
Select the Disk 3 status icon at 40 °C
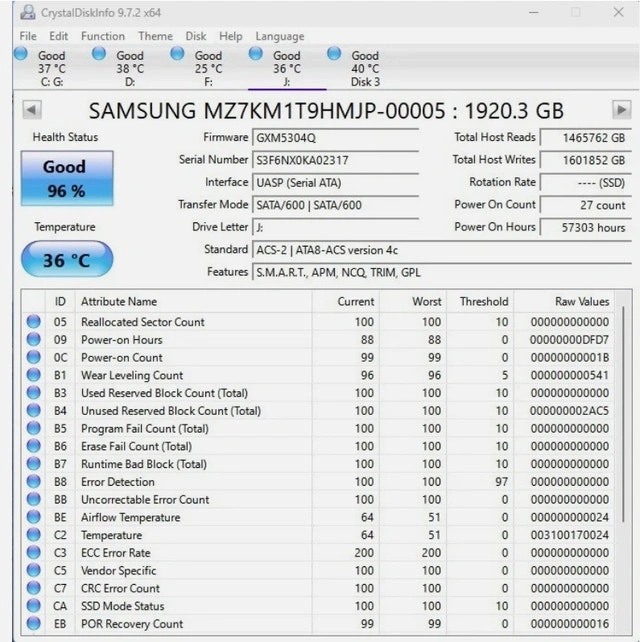(x=334, y=54)
